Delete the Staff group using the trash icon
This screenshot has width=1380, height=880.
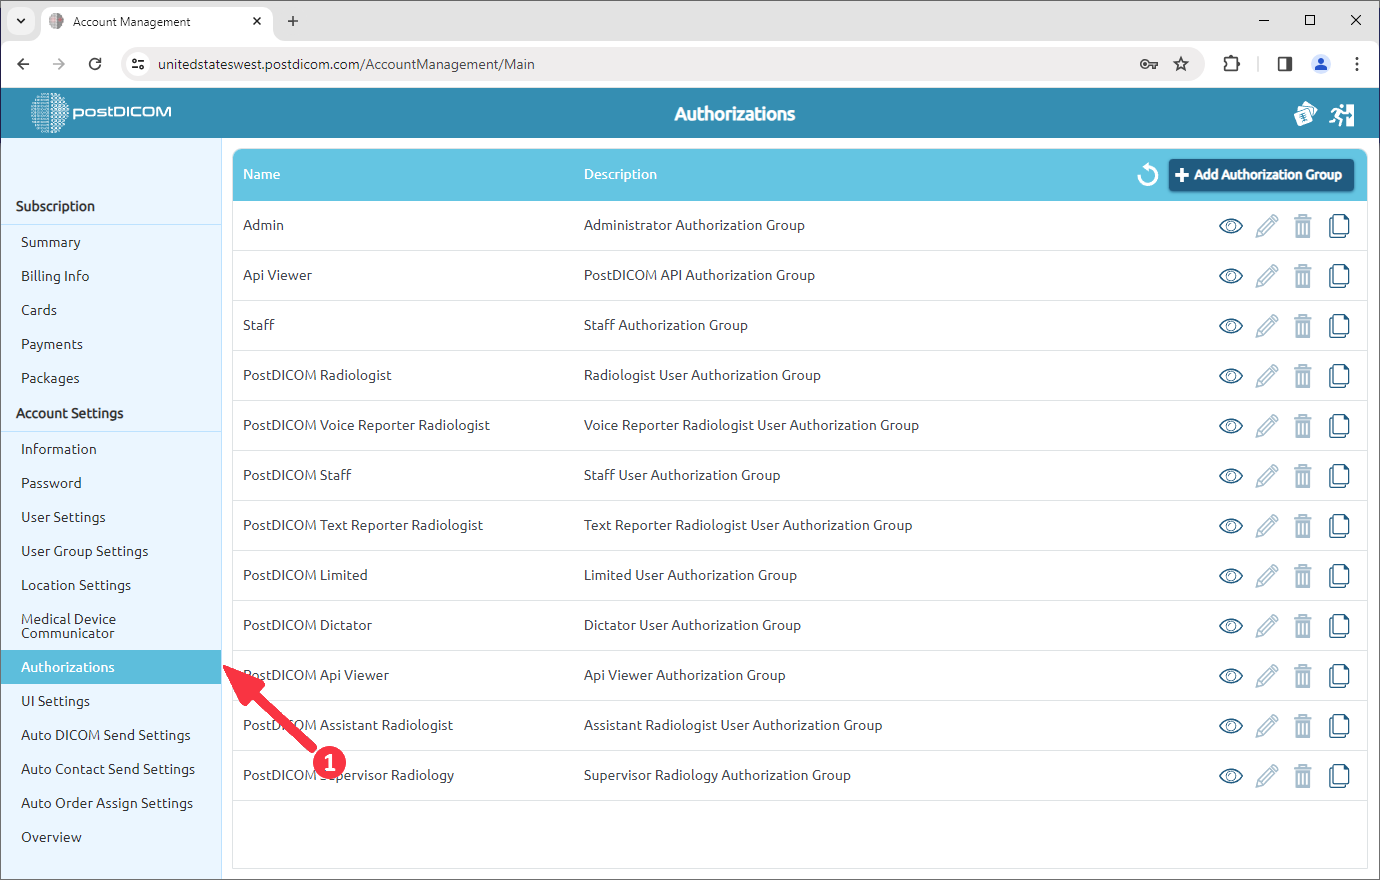[x=1302, y=325]
